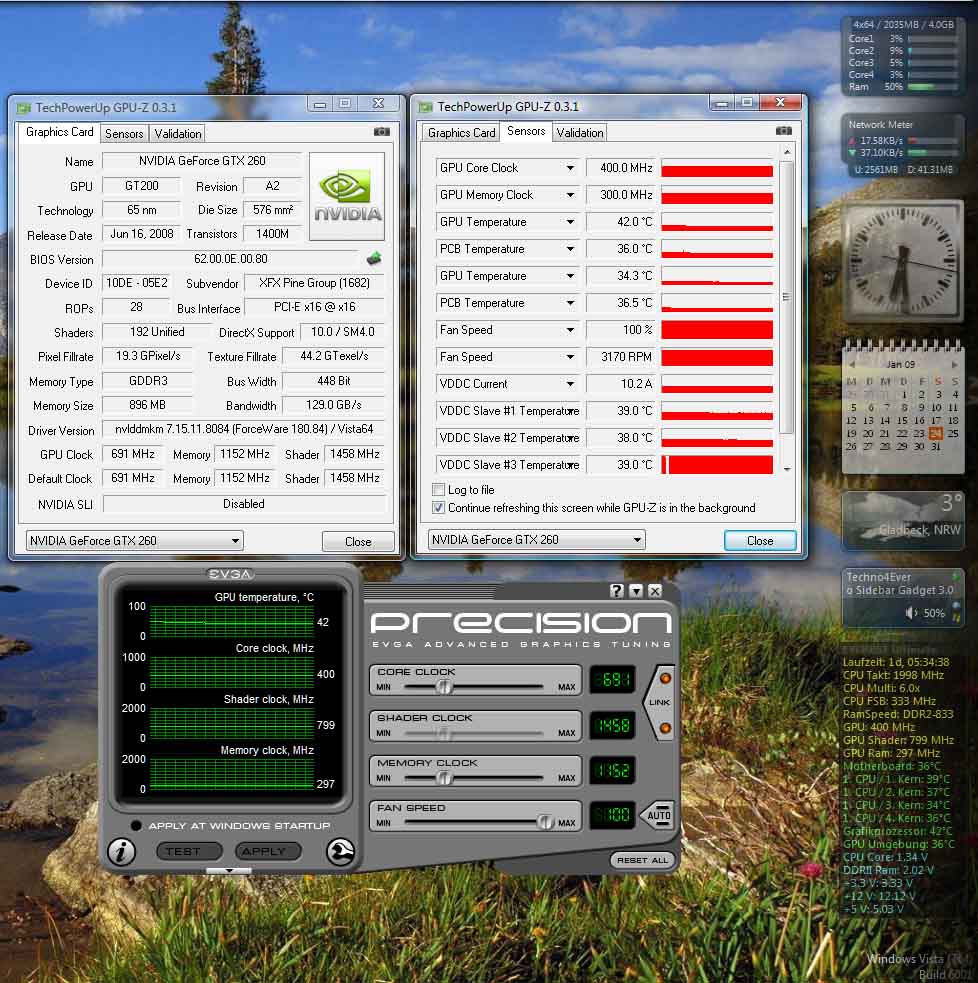Click the GPU-Z title icon in Sensors window
This screenshot has height=983, width=978.
tap(426, 107)
